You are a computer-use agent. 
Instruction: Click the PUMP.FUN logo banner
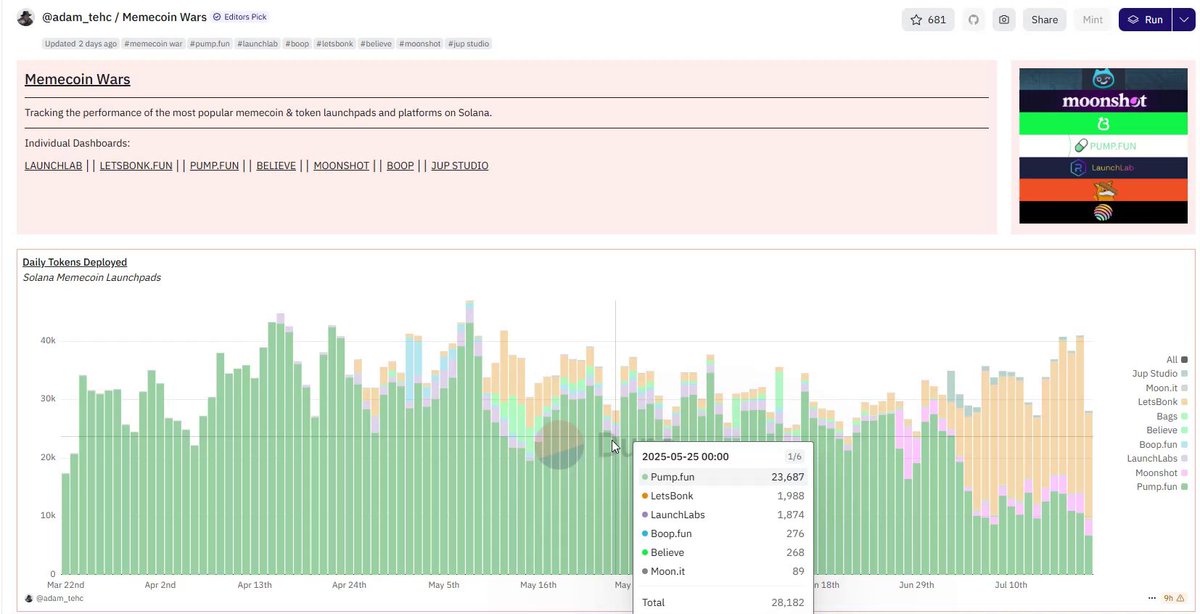pyautogui.click(x=1103, y=146)
